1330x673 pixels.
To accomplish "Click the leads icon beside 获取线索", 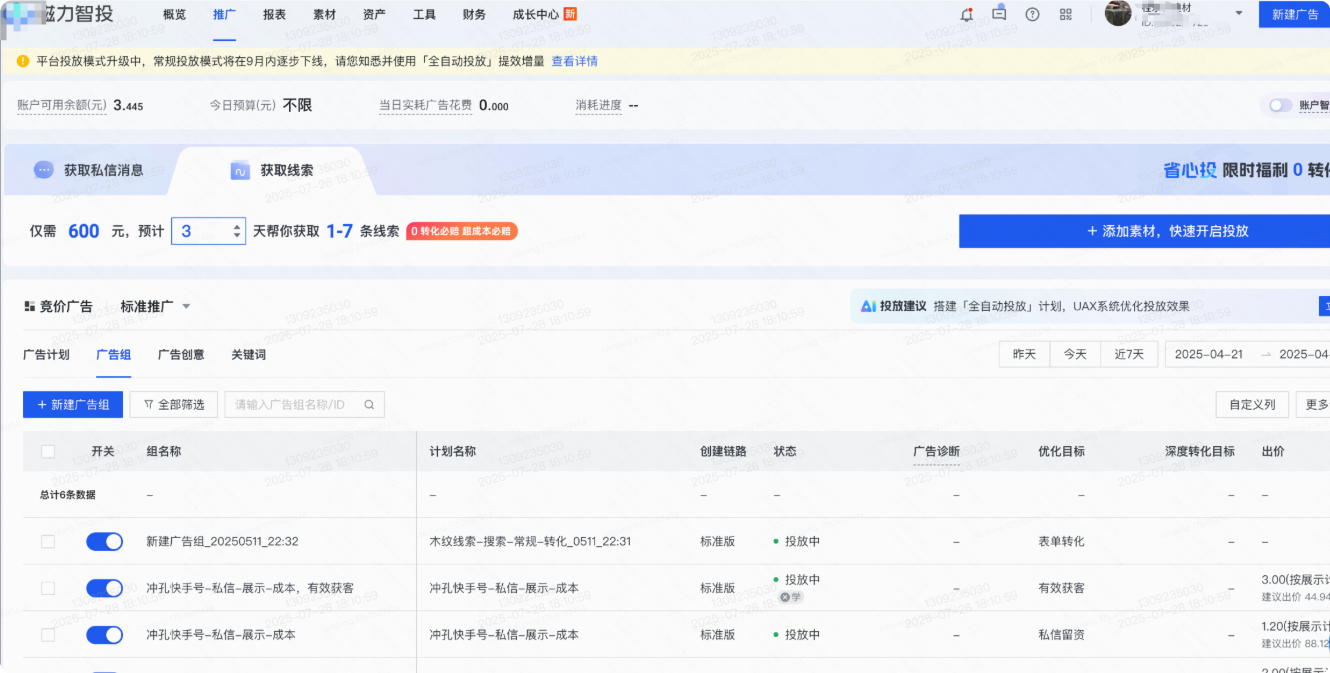I will tap(240, 170).
